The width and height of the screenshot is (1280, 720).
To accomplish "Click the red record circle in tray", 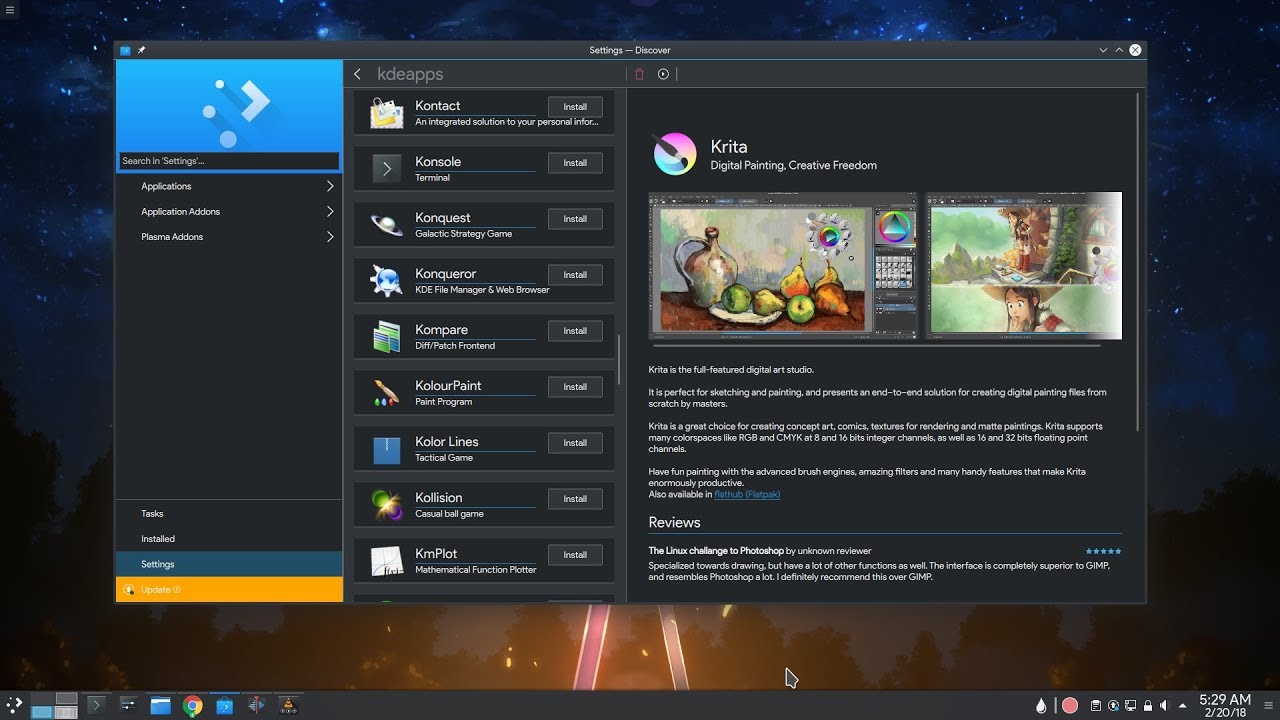I will coord(1070,705).
